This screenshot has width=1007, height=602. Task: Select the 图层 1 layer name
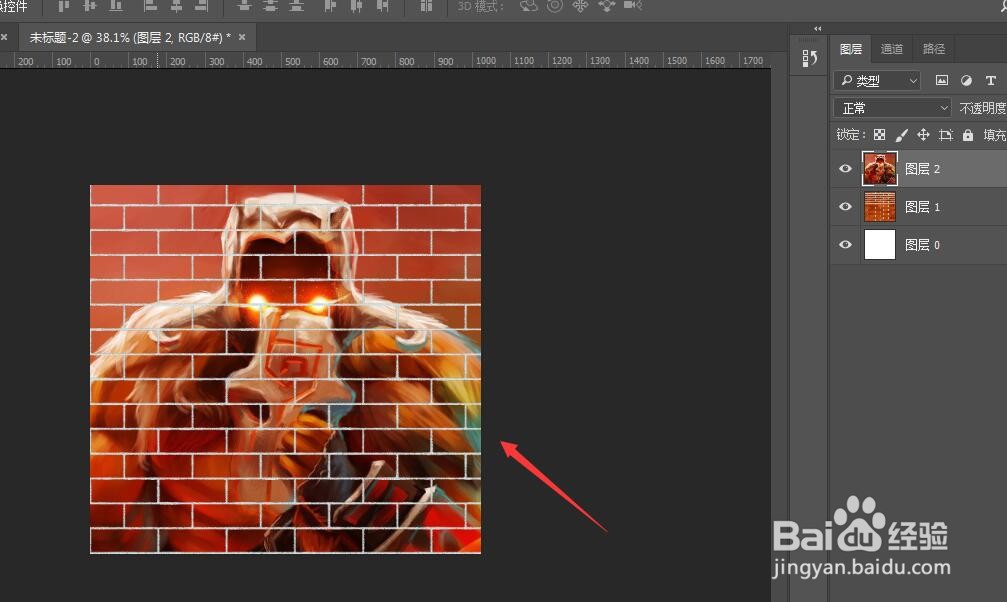click(x=922, y=207)
